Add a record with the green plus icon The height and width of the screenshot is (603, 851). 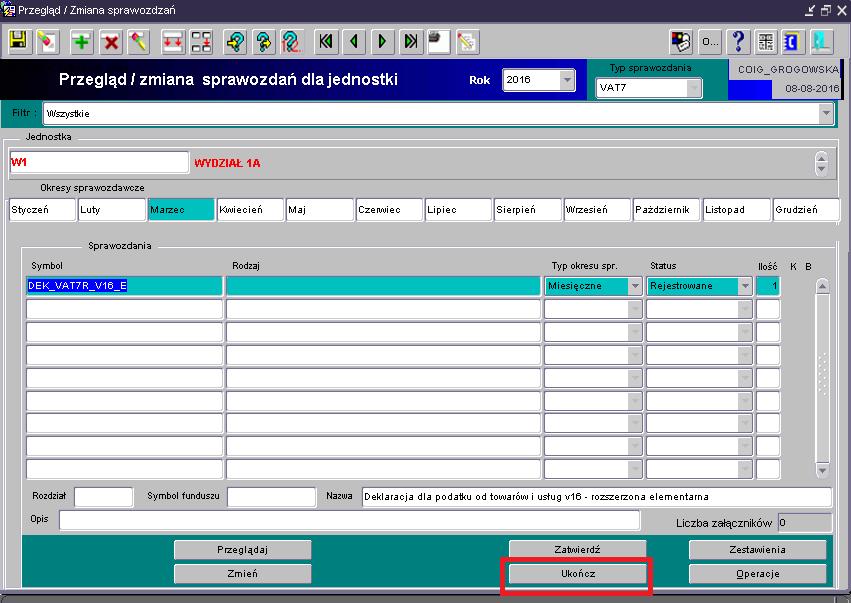(x=81, y=41)
